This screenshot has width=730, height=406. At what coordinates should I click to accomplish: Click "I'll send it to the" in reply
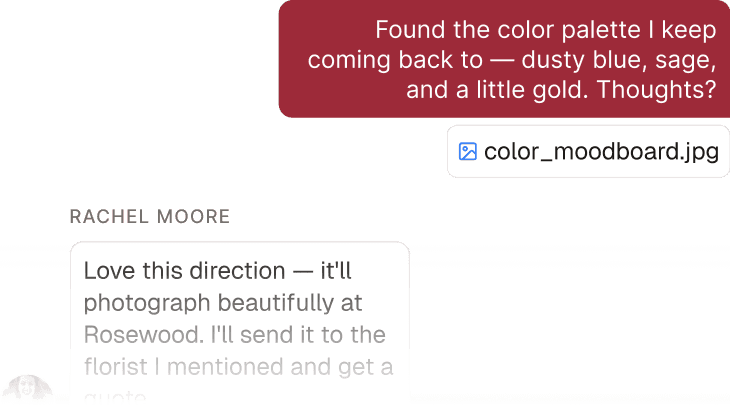click(x=298, y=335)
